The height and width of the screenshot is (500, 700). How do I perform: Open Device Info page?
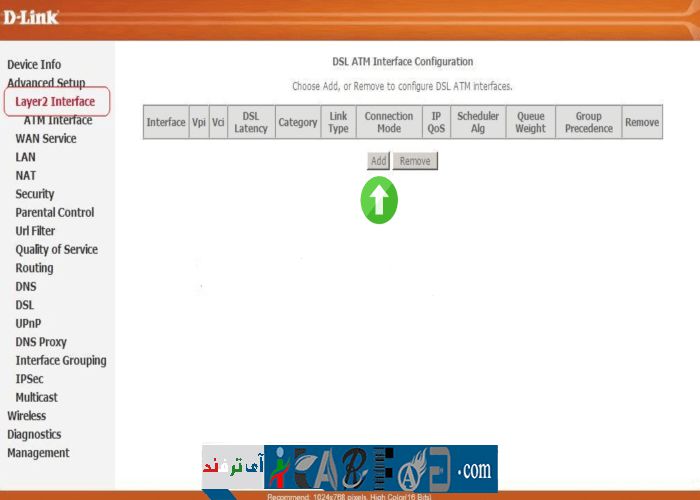[x=34, y=65]
